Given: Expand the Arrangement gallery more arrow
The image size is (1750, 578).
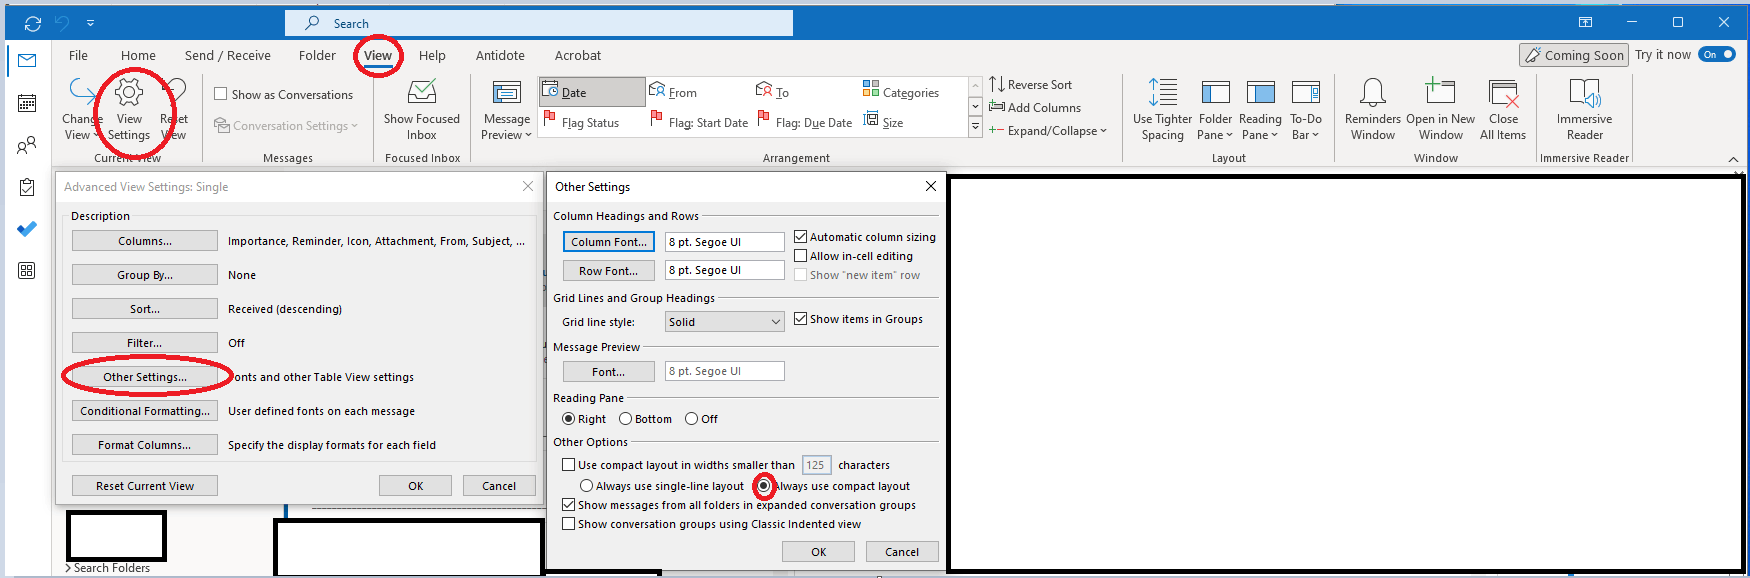Looking at the screenshot, I should point(975,128).
